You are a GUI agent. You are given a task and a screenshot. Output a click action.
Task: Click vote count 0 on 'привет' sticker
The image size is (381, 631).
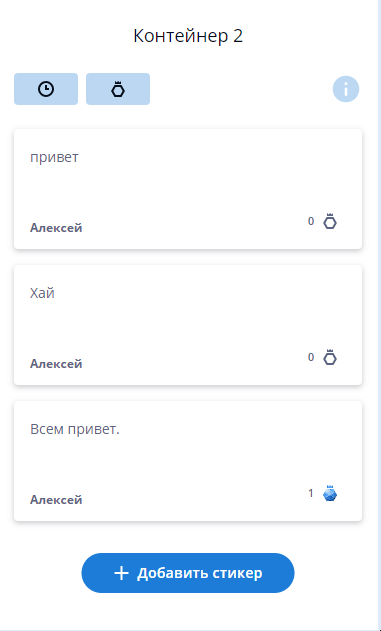(311, 221)
